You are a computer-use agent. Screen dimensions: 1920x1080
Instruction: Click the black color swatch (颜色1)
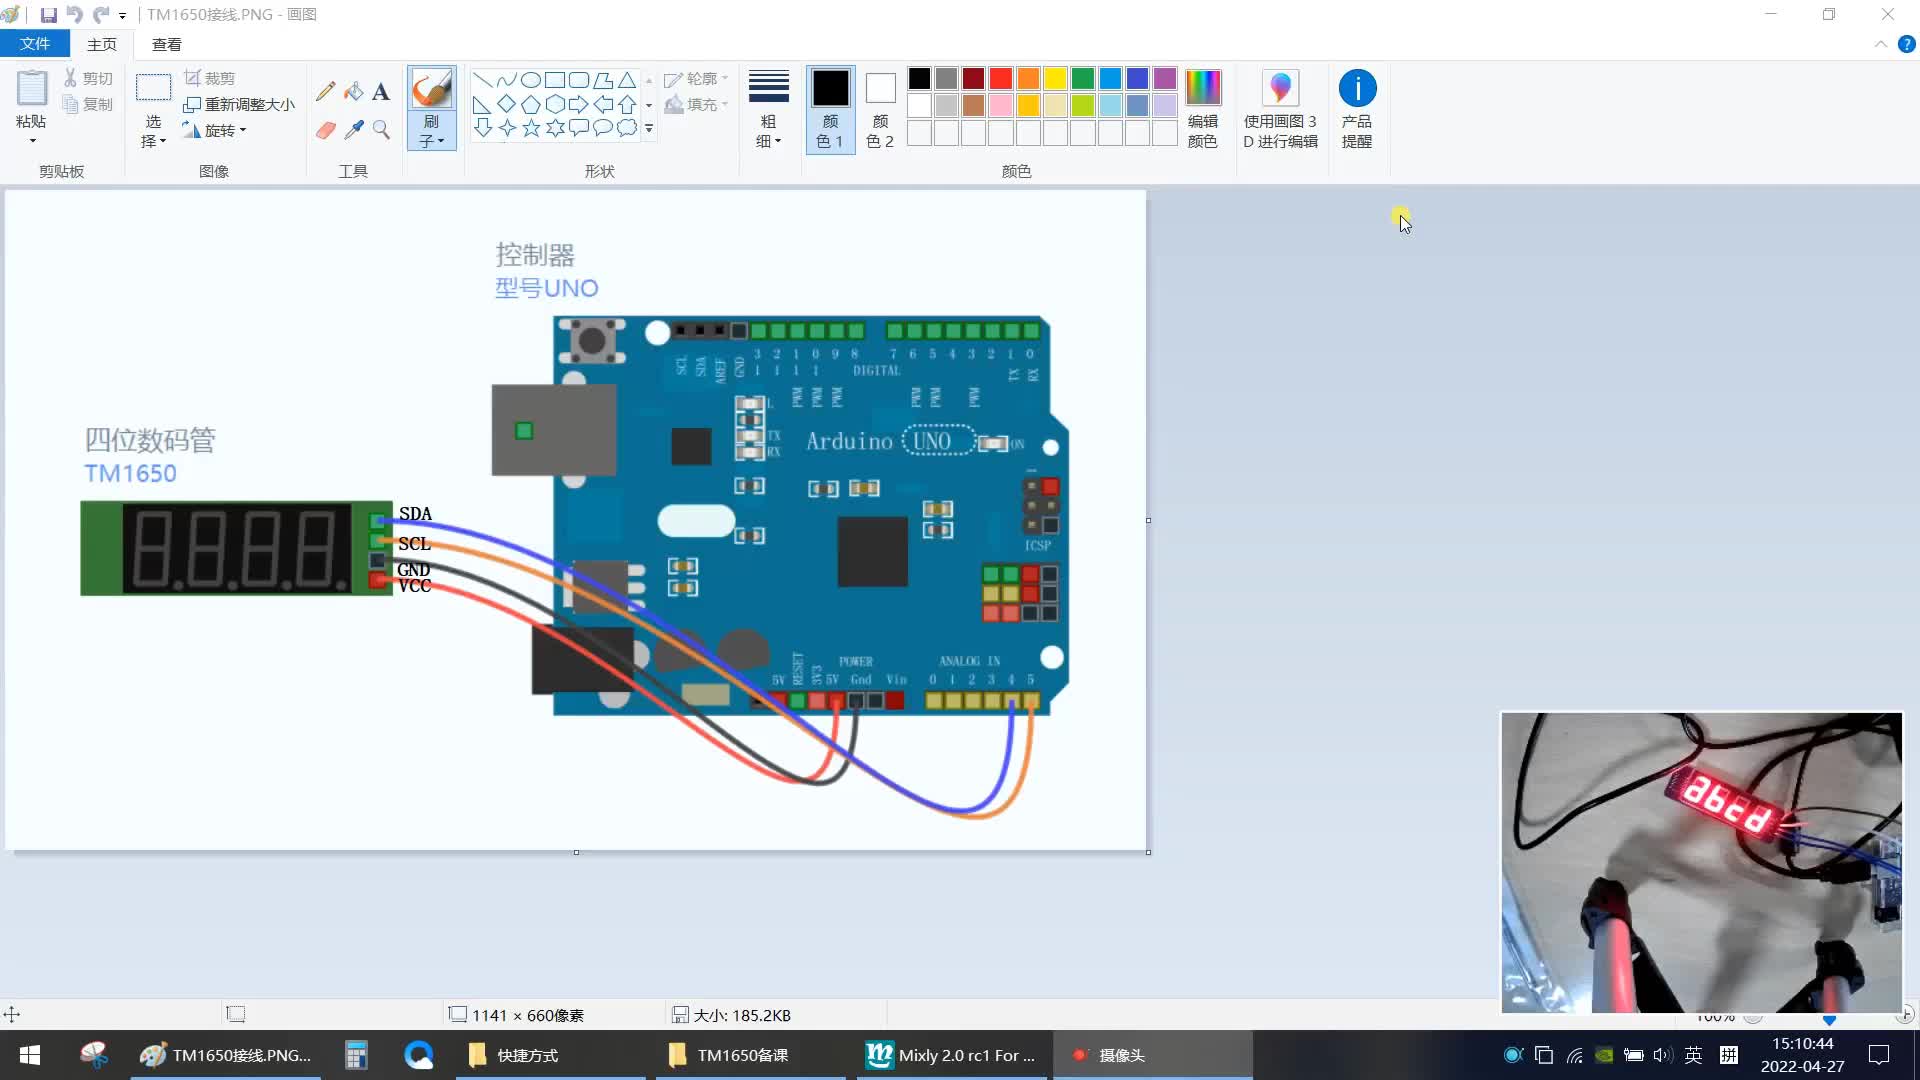[x=832, y=88]
